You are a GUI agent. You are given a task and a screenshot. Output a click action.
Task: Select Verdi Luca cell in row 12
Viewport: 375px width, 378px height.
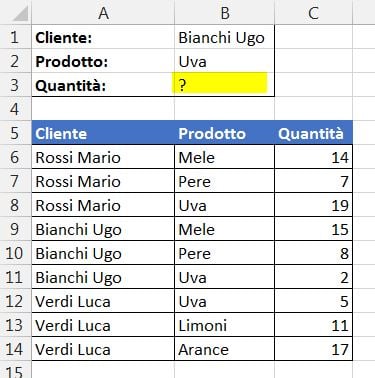103,301
